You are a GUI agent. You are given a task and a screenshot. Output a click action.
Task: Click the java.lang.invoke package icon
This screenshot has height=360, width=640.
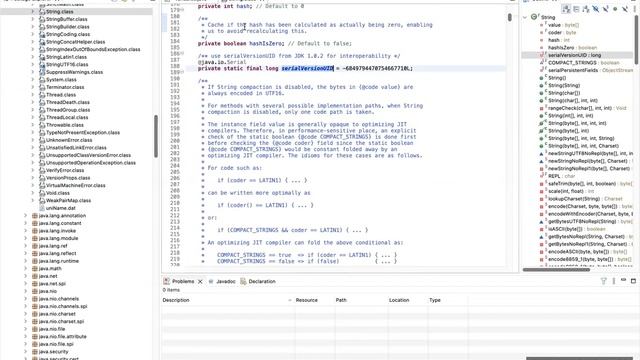[35, 231]
